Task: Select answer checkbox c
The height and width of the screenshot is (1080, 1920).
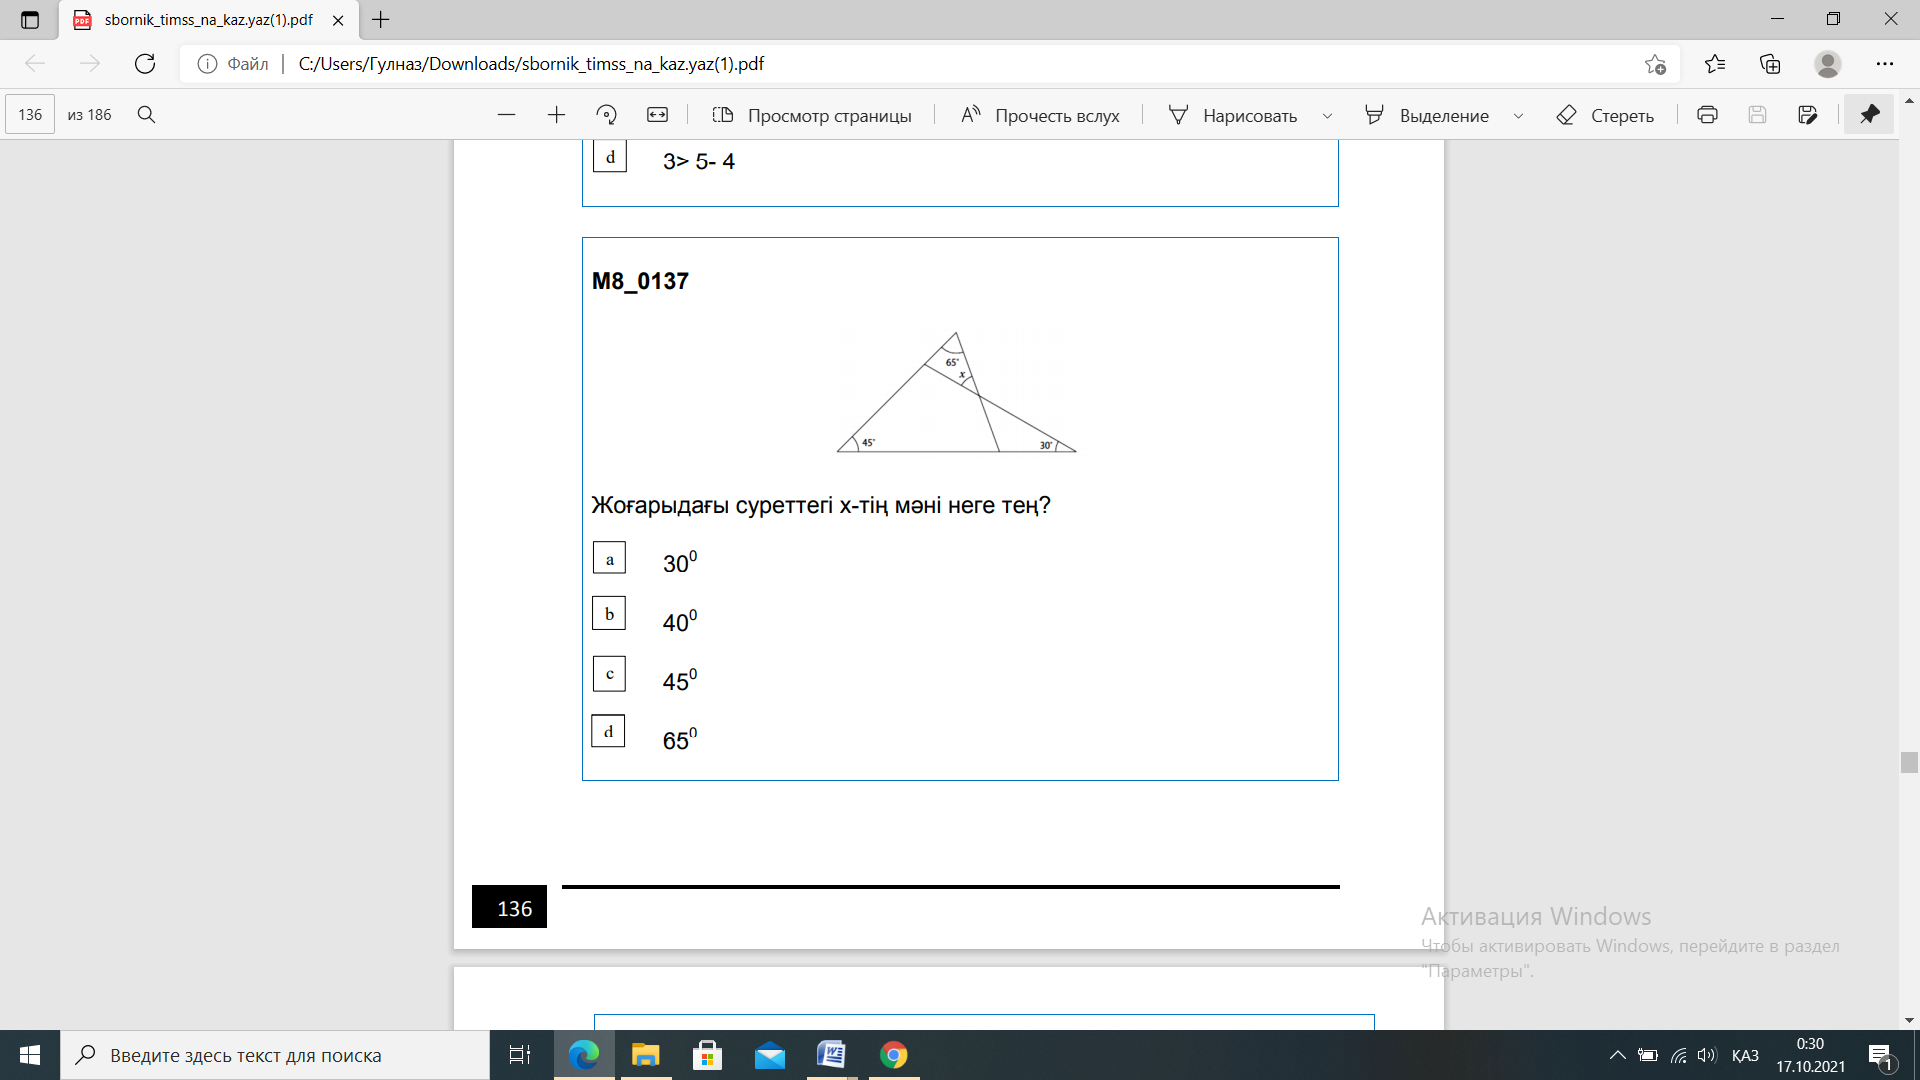Action: pyautogui.click(x=609, y=673)
